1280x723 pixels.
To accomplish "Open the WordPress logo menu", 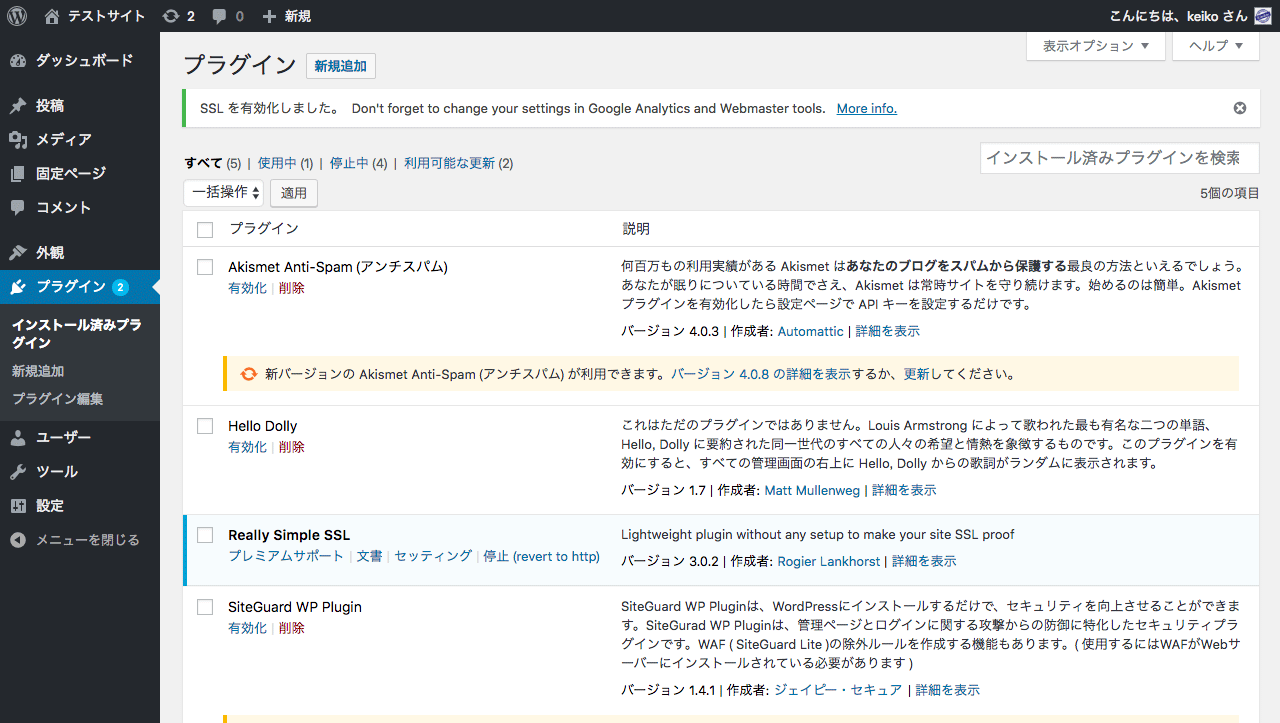I will (19, 16).
